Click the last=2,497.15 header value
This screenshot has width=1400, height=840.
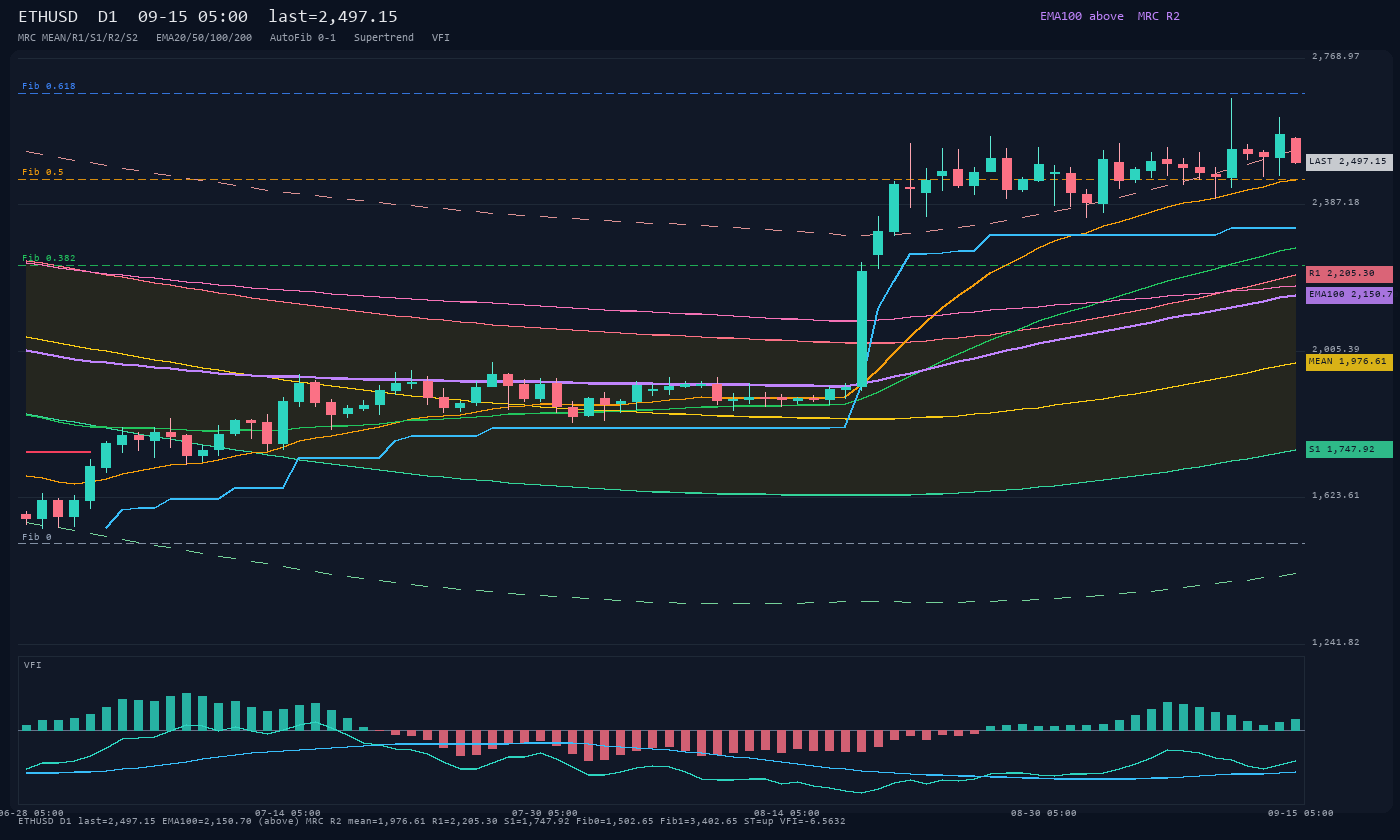pos(333,17)
